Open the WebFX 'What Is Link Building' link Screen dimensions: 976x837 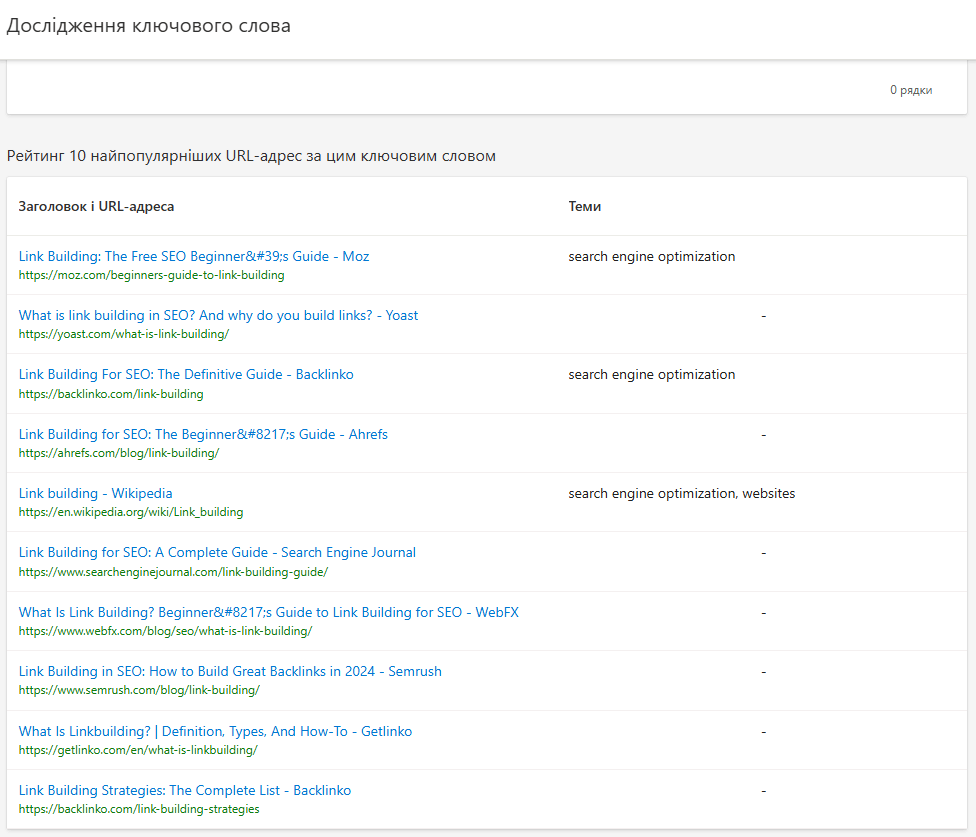pos(269,612)
